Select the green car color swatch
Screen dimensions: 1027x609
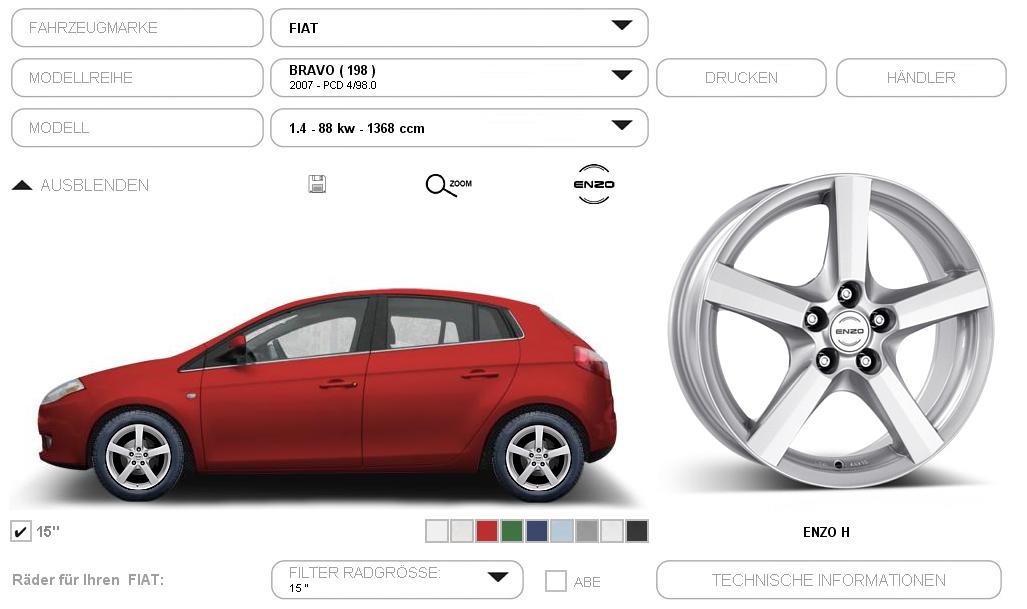click(x=512, y=531)
